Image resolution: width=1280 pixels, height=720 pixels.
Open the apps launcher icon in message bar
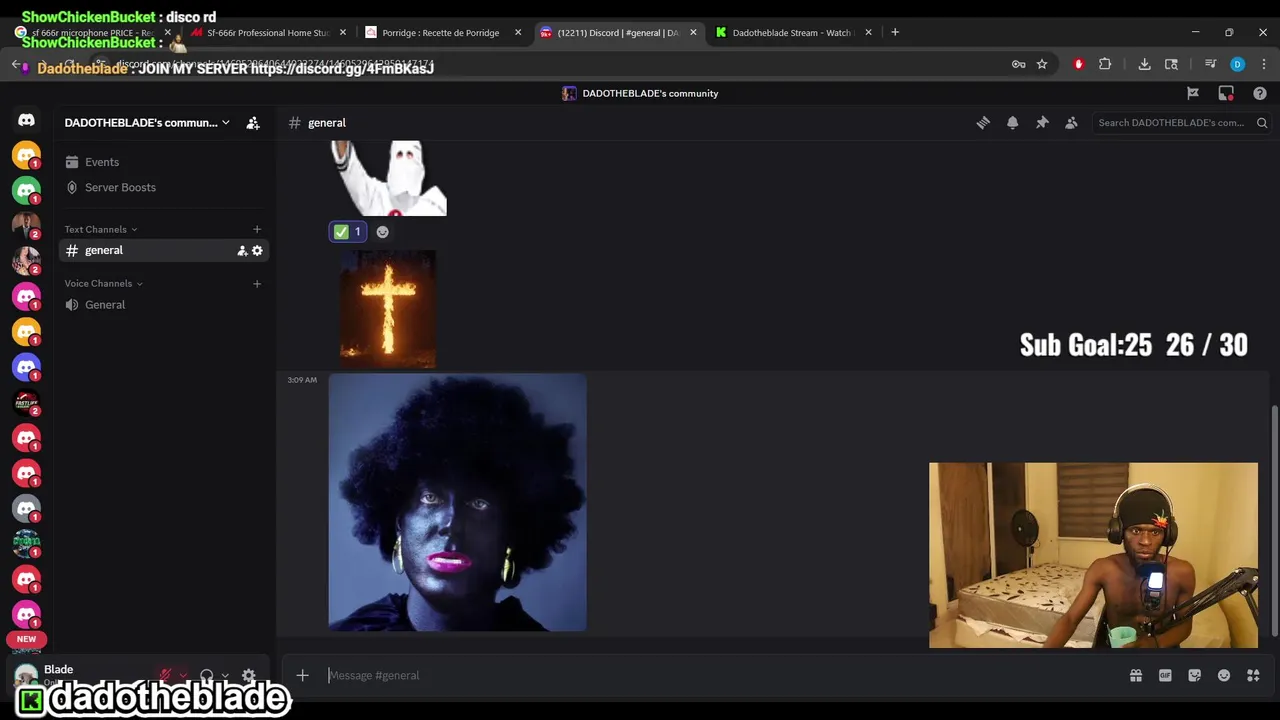coord(1253,676)
